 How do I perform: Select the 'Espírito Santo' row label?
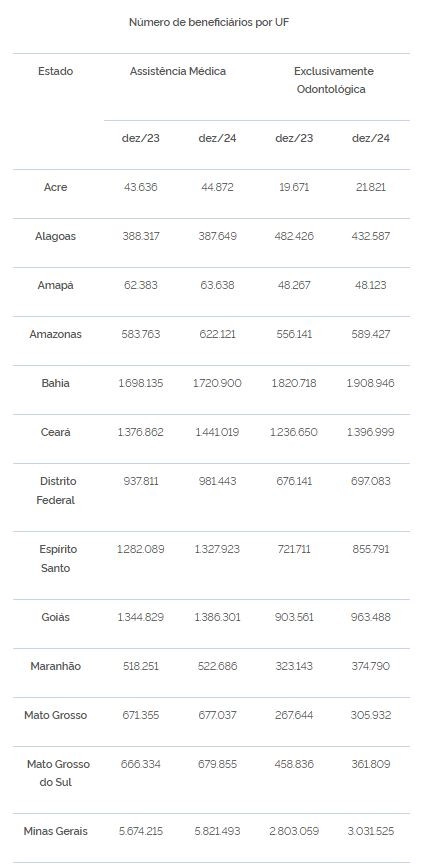click(x=56, y=558)
